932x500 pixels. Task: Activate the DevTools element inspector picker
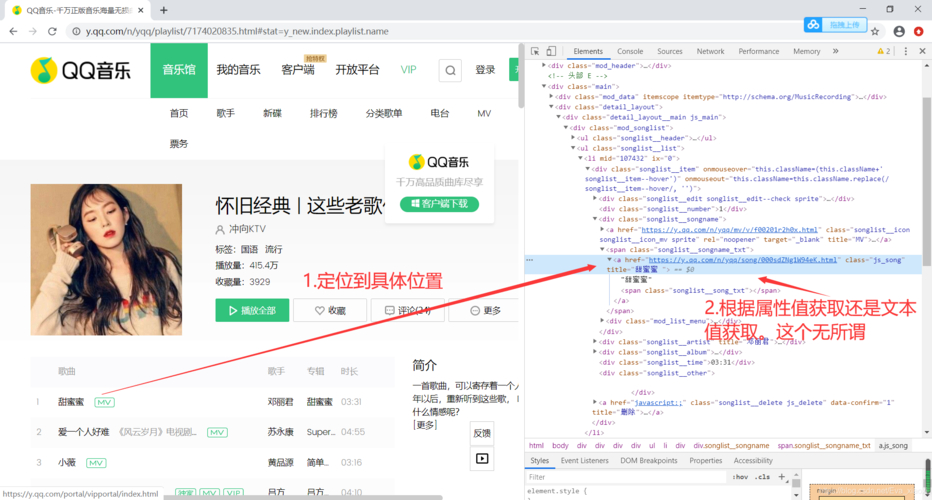(x=535, y=51)
